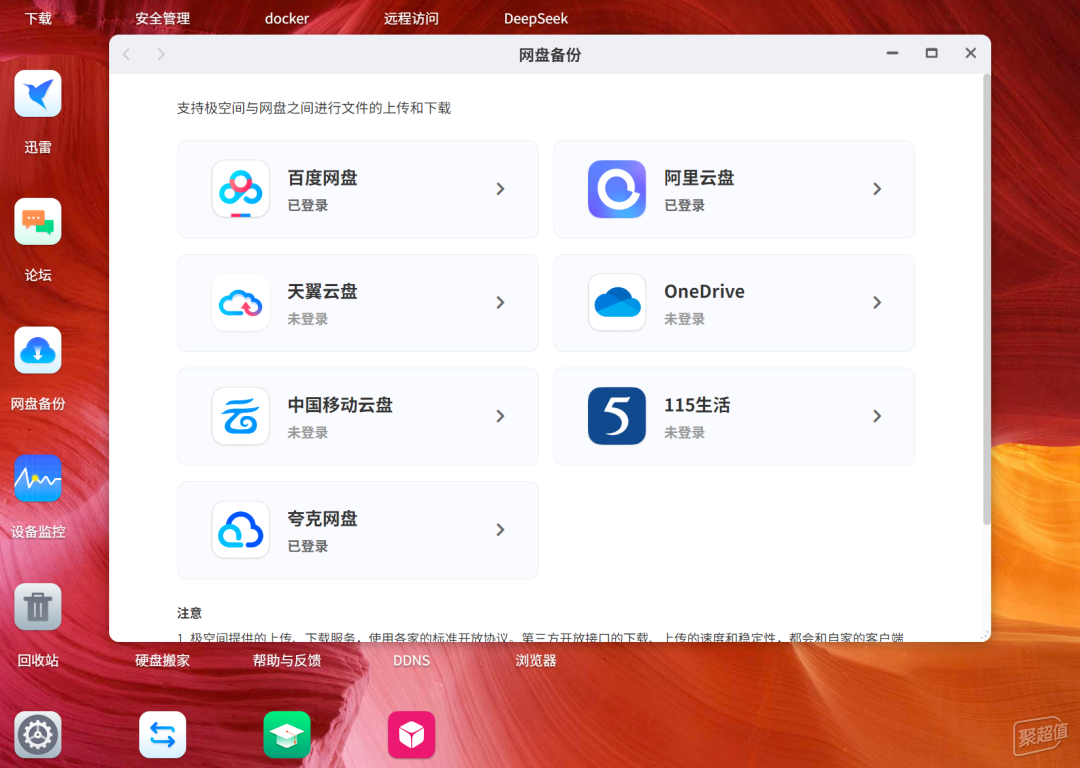Open Device Monitor (设备监控) desktop icon
Viewport: 1080px width, 768px height.
pos(38,479)
